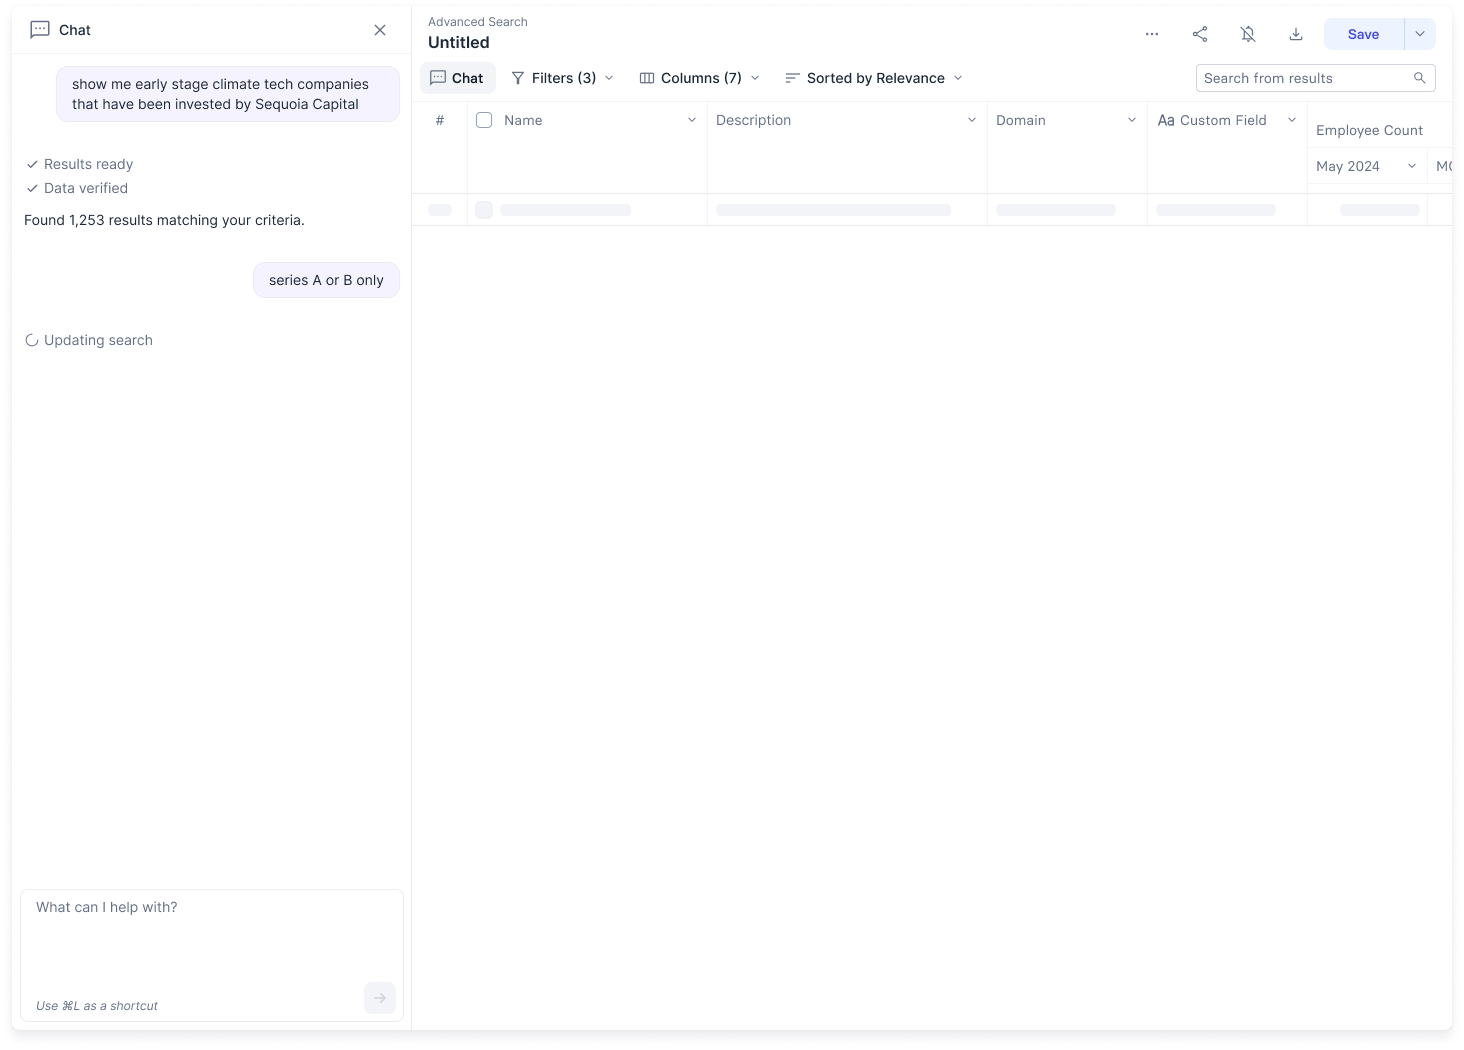Click the loading row checkbox placeholder
Viewport: 1464px width, 1050px height.
tap(484, 210)
